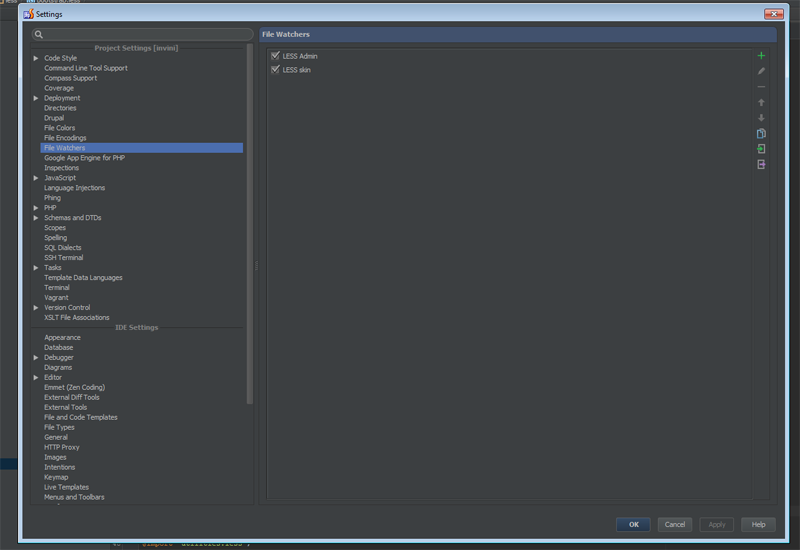Export watchers using the purple export icon

pyautogui.click(x=761, y=164)
